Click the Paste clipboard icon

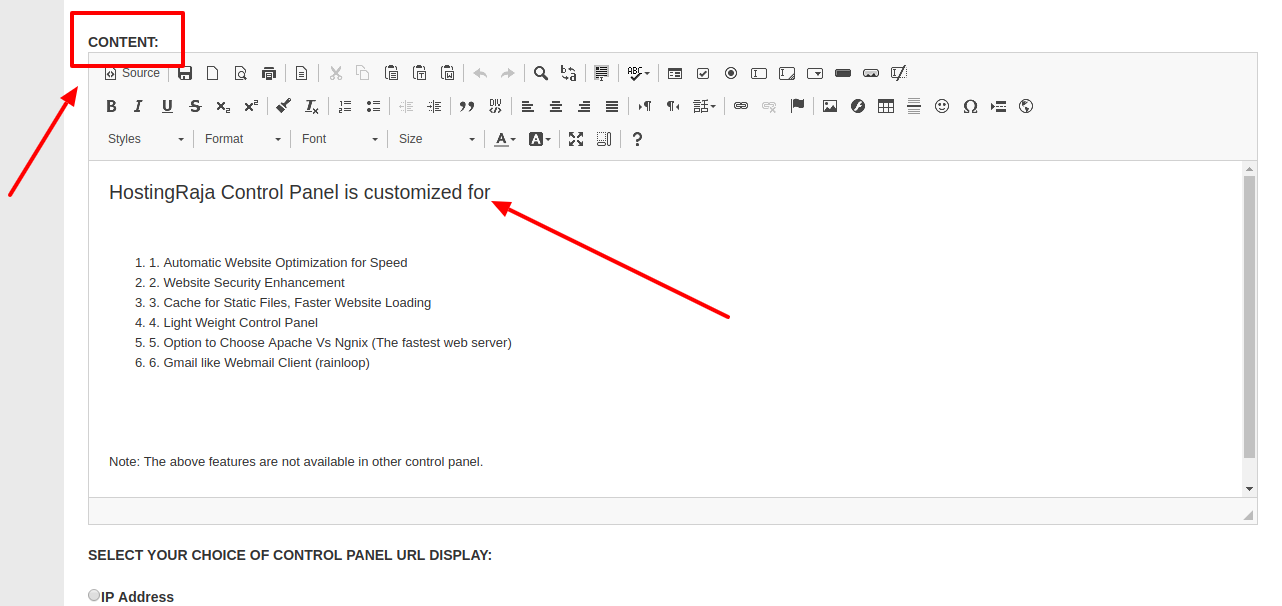click(392, 73)
